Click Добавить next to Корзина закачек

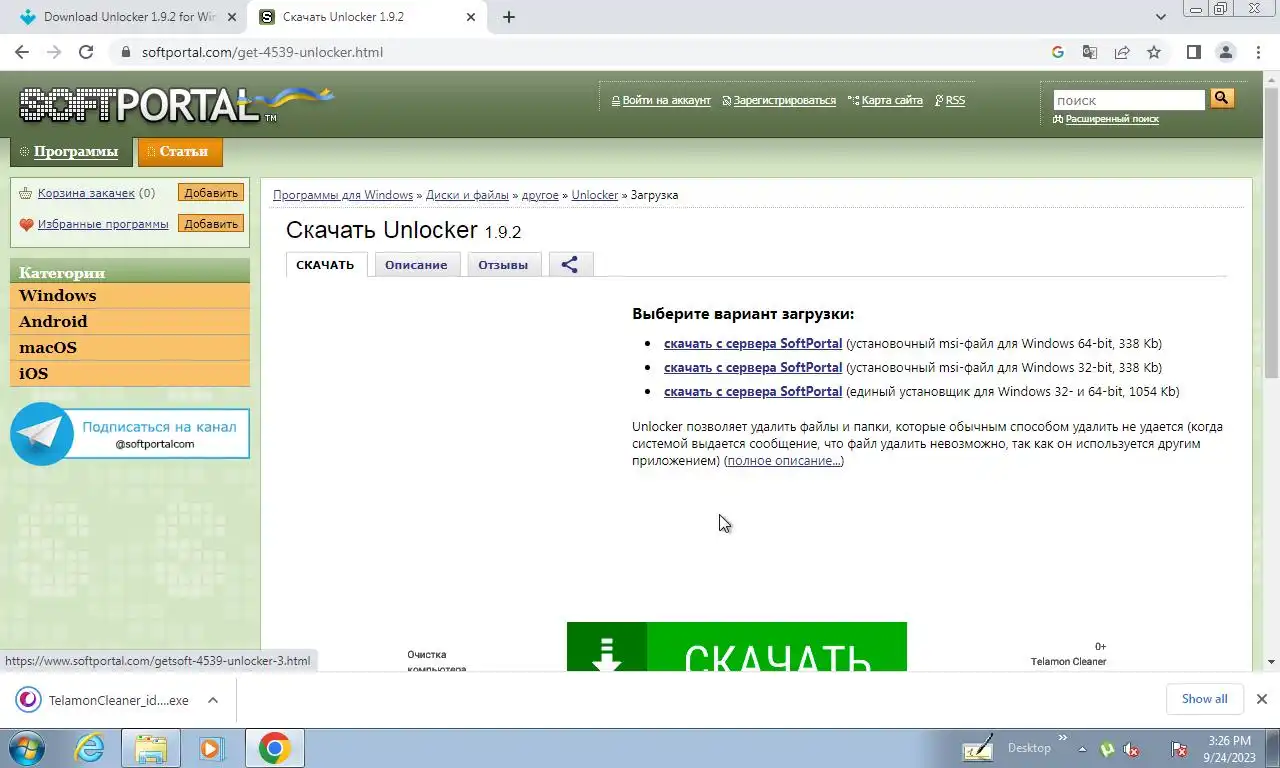tap(211, 193)
